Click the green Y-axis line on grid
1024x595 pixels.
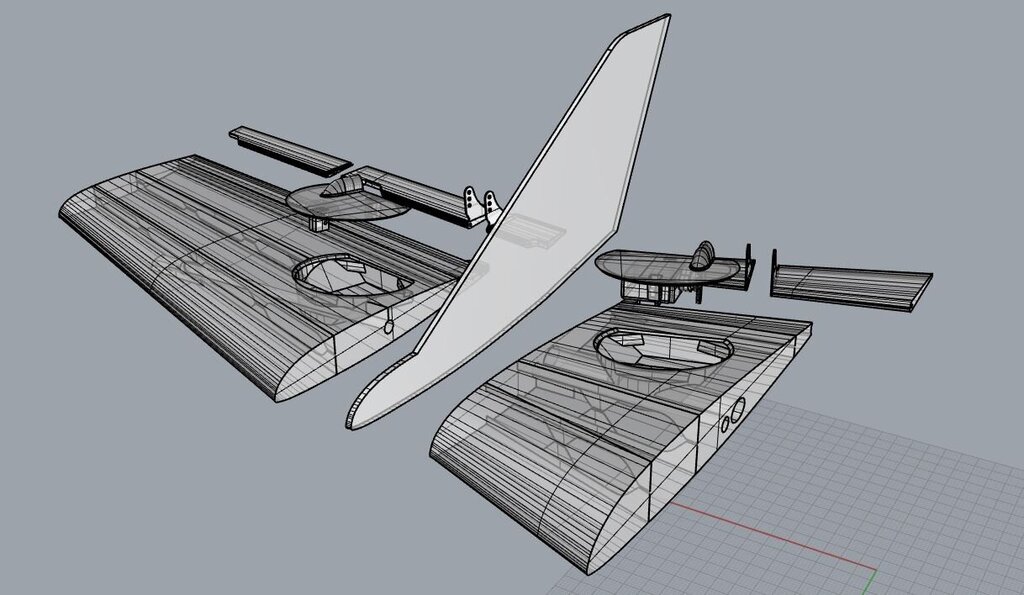point(874,586)
